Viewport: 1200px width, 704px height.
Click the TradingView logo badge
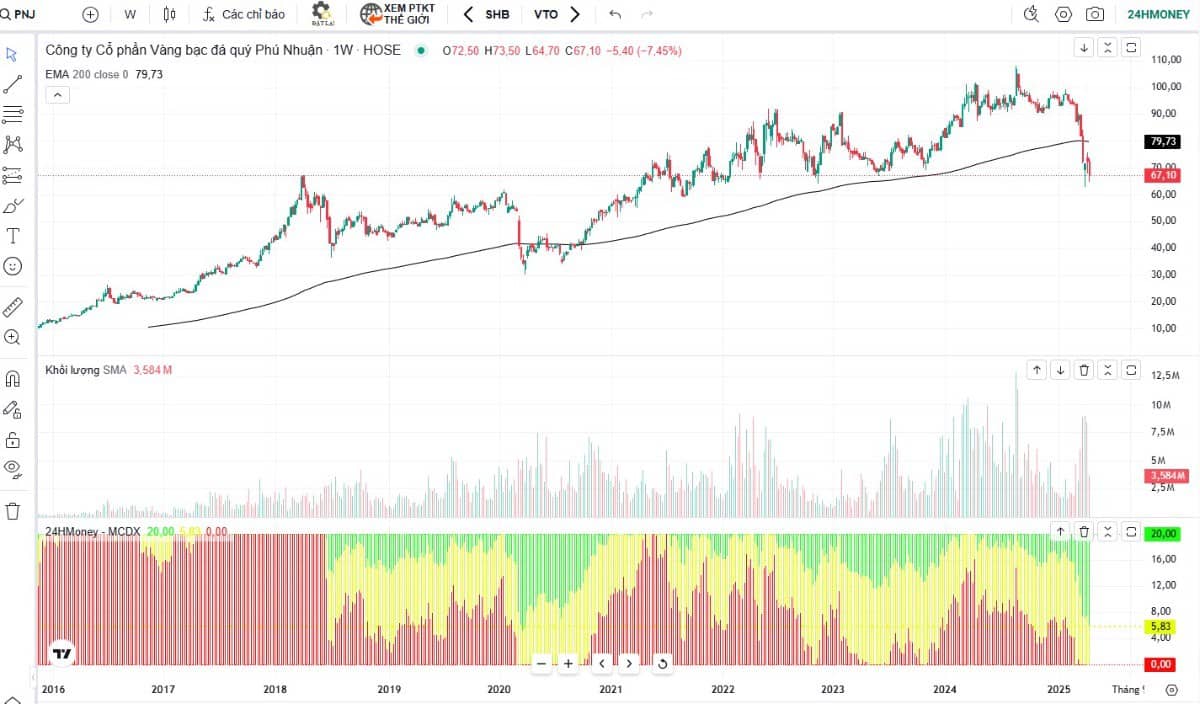(x=63, y=654)
